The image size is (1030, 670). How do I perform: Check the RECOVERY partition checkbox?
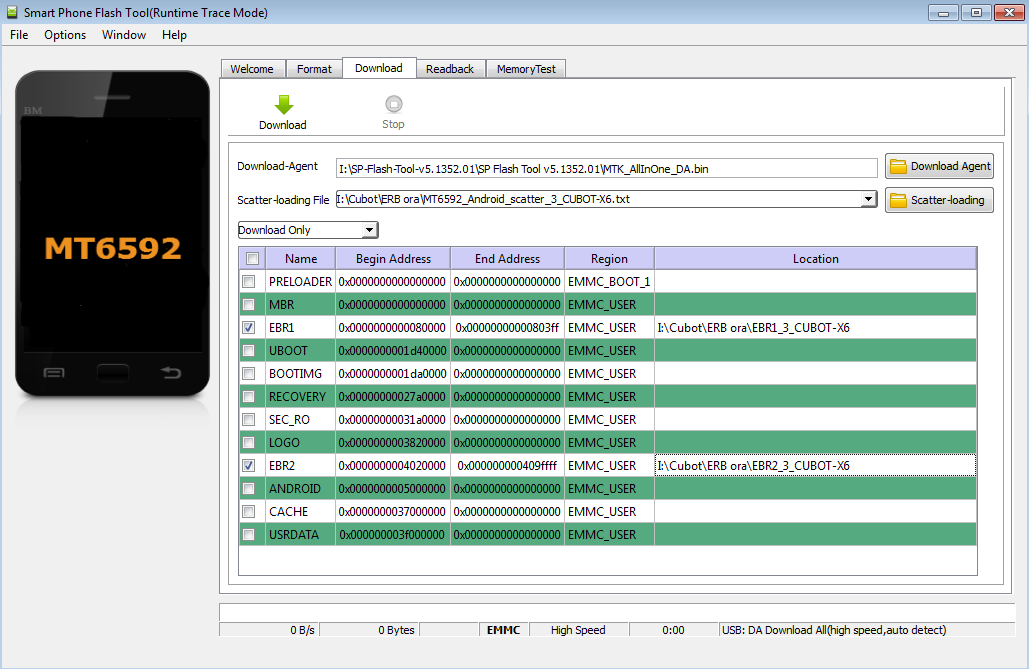click(x=249, y=396)
